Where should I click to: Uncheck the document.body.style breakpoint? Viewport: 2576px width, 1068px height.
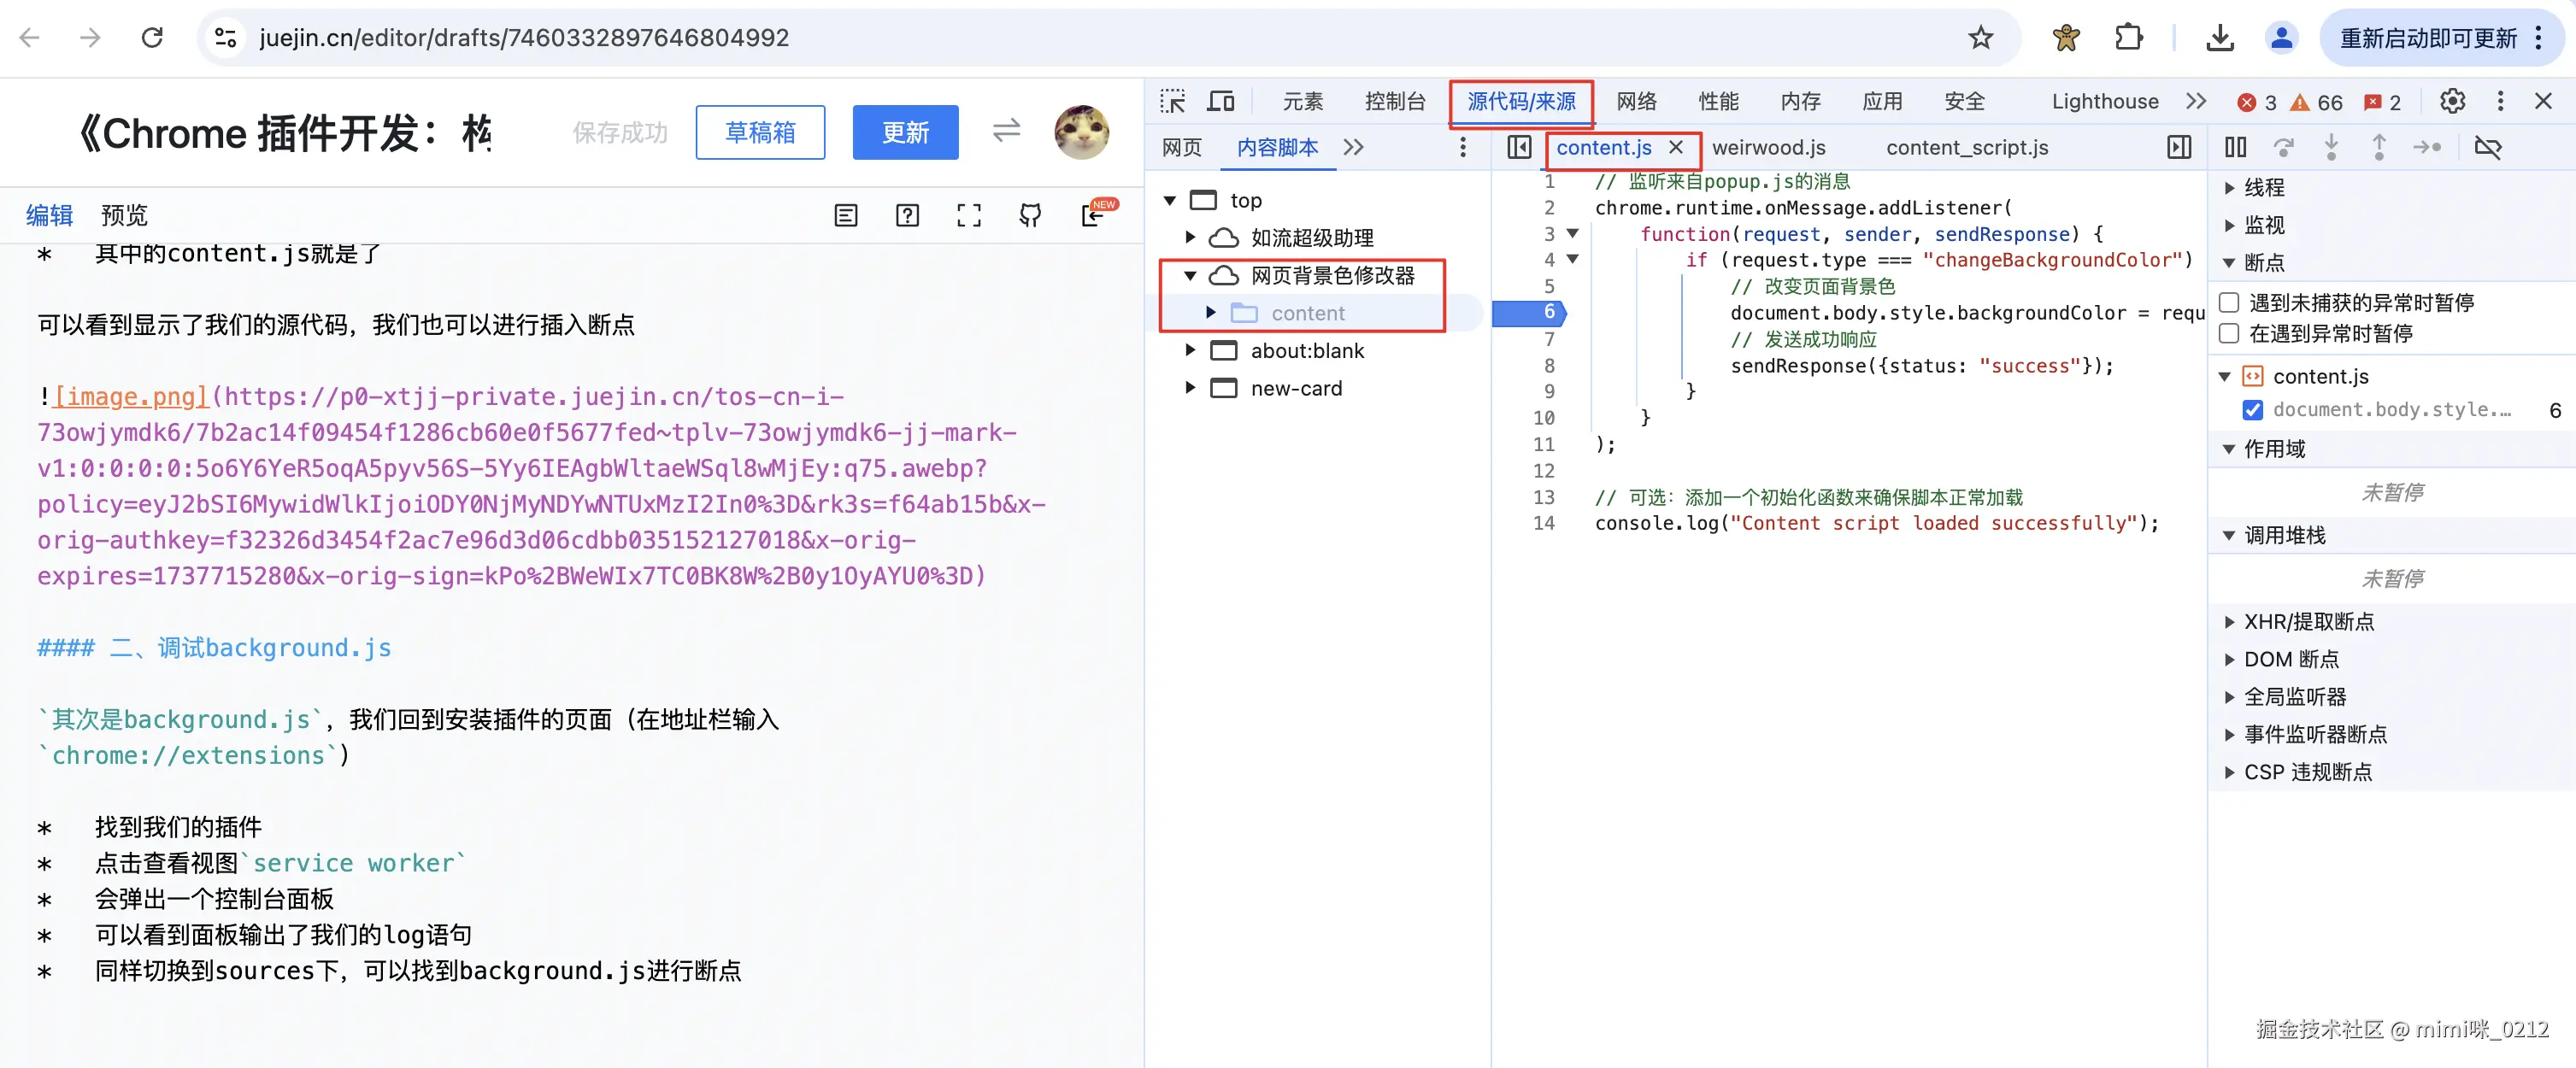[x=2252, y=410]
